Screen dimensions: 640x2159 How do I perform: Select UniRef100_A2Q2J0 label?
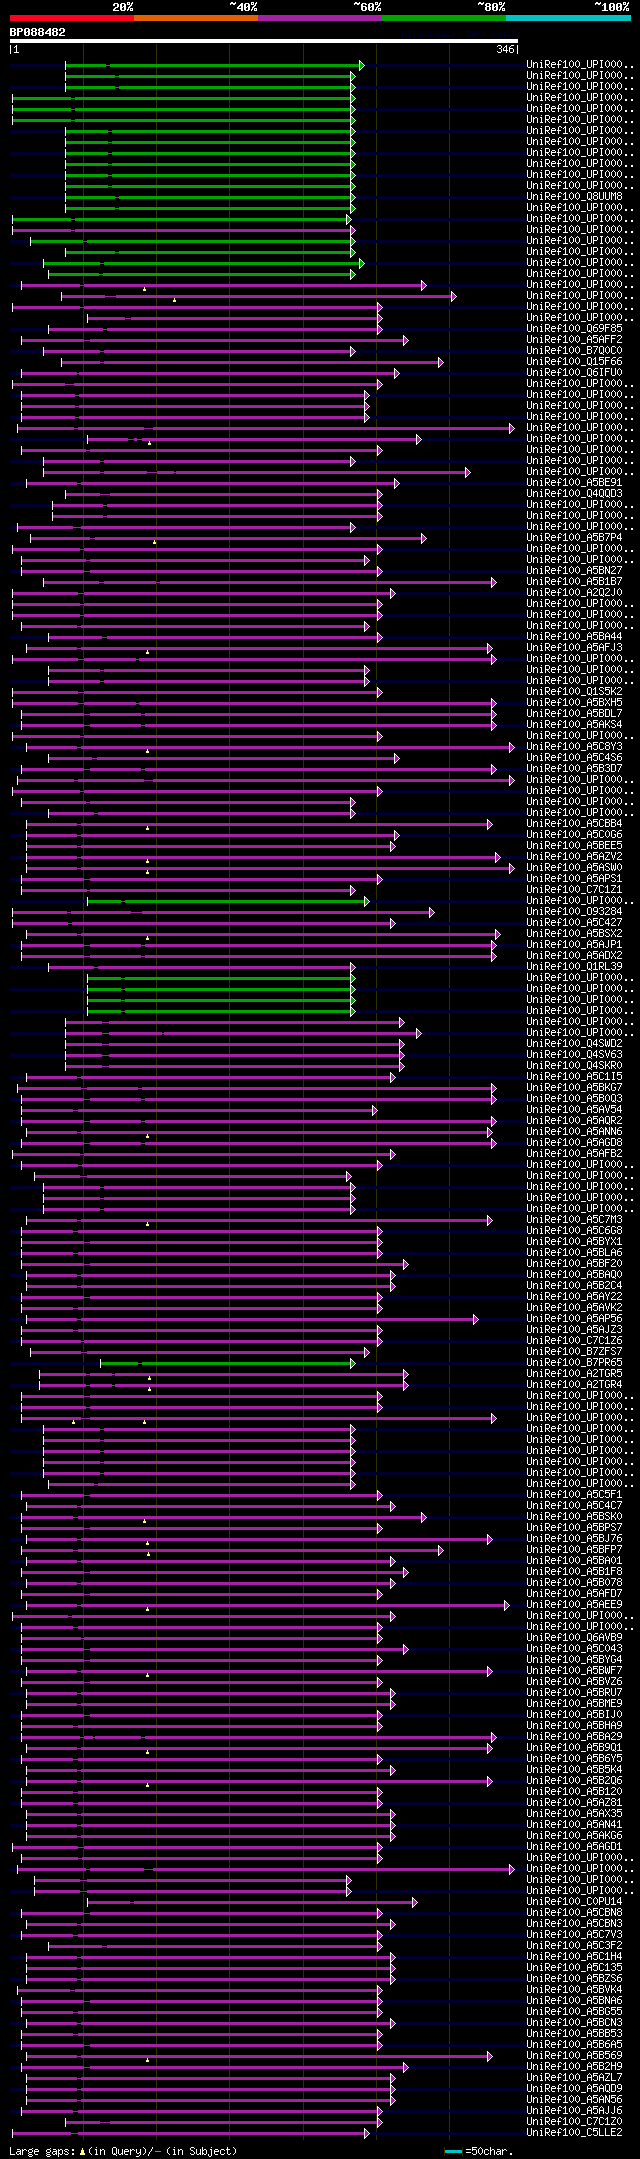(x=574, y=593)
